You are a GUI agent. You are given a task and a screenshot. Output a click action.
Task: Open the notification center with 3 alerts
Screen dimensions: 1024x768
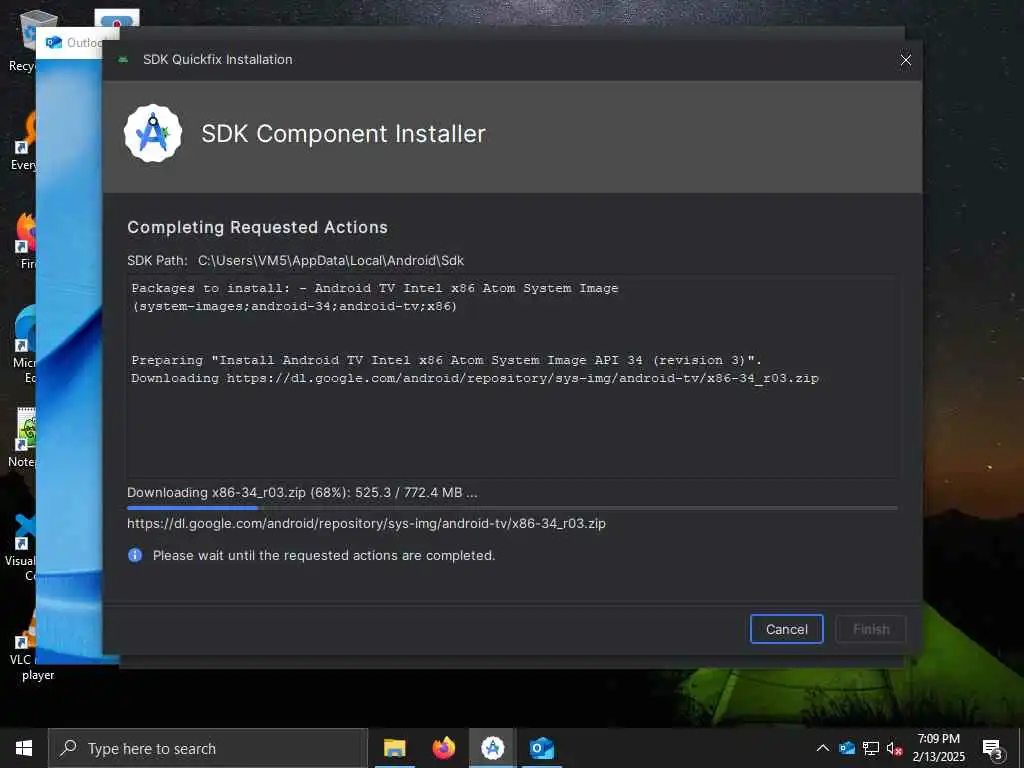(x=993, y=749)
